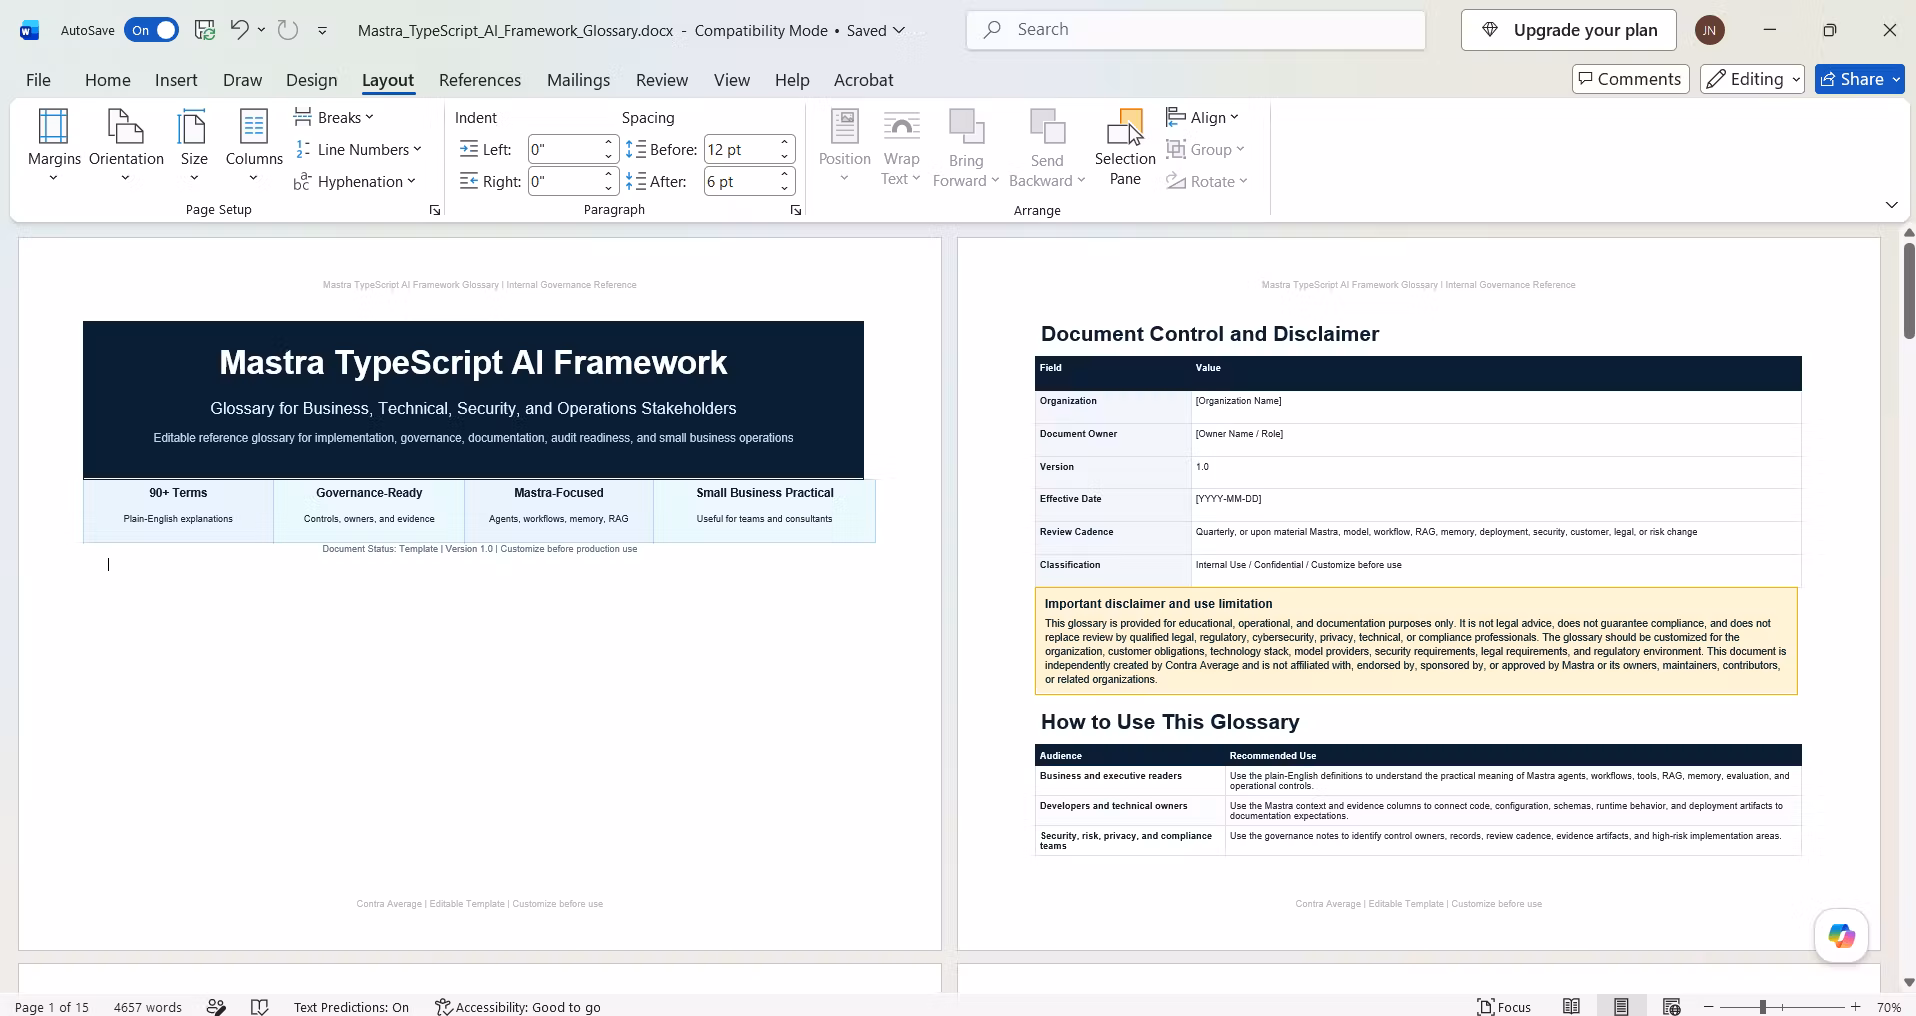Open the Orientation options
Screen dimensions: 1916x1016
click(x=126, y=146)
